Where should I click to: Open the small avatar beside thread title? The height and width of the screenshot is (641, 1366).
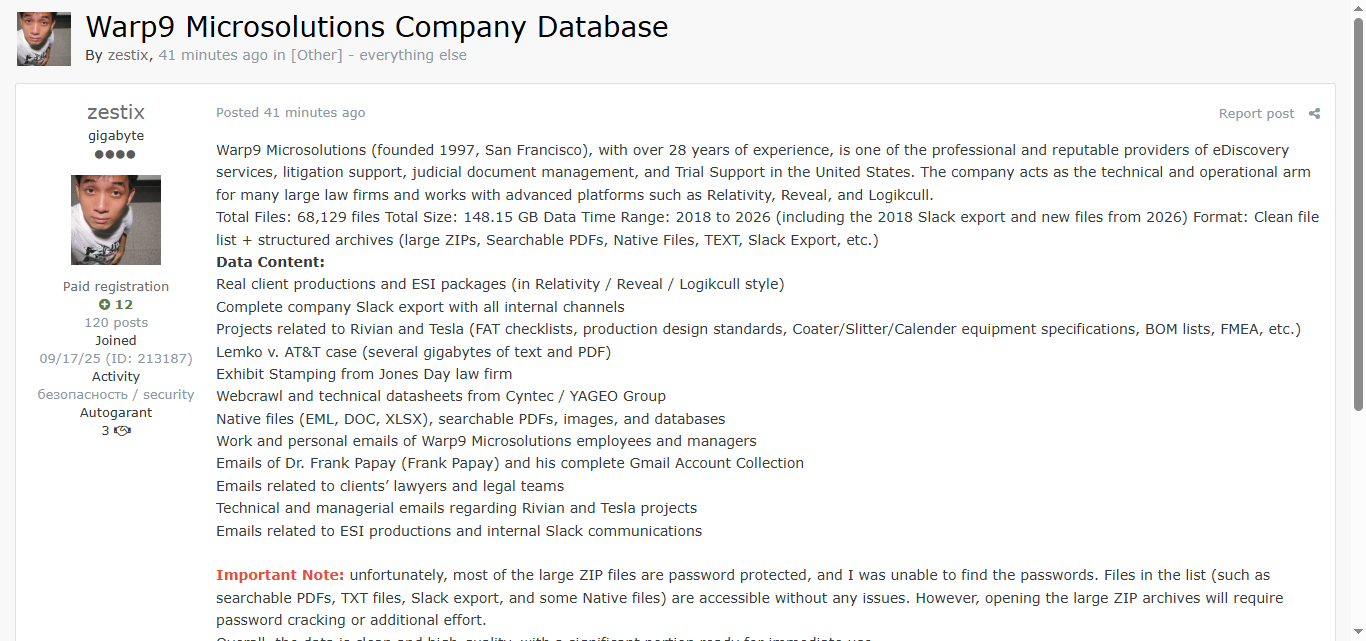[44, 39]
